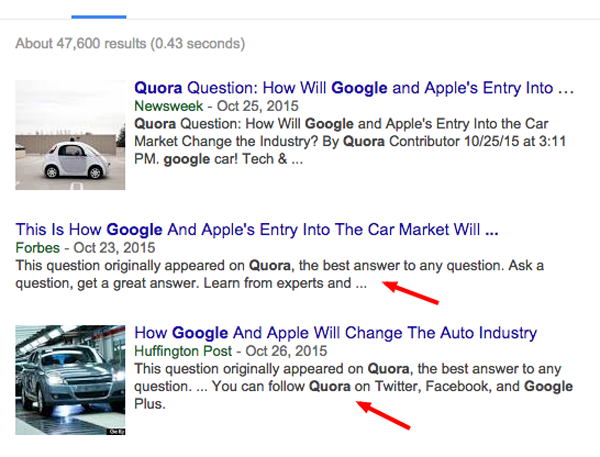
Task: Open 'How Google And Apple Will Change The Auto Industry'
Action: [335, 332]
